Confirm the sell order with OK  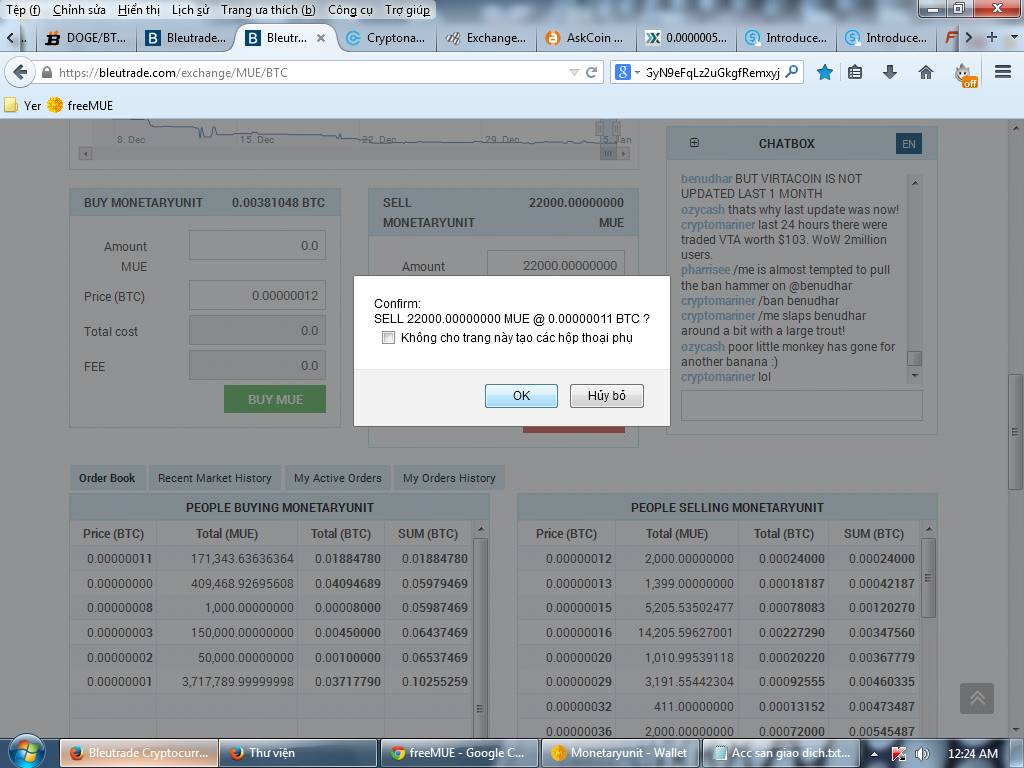pos(521,396)
